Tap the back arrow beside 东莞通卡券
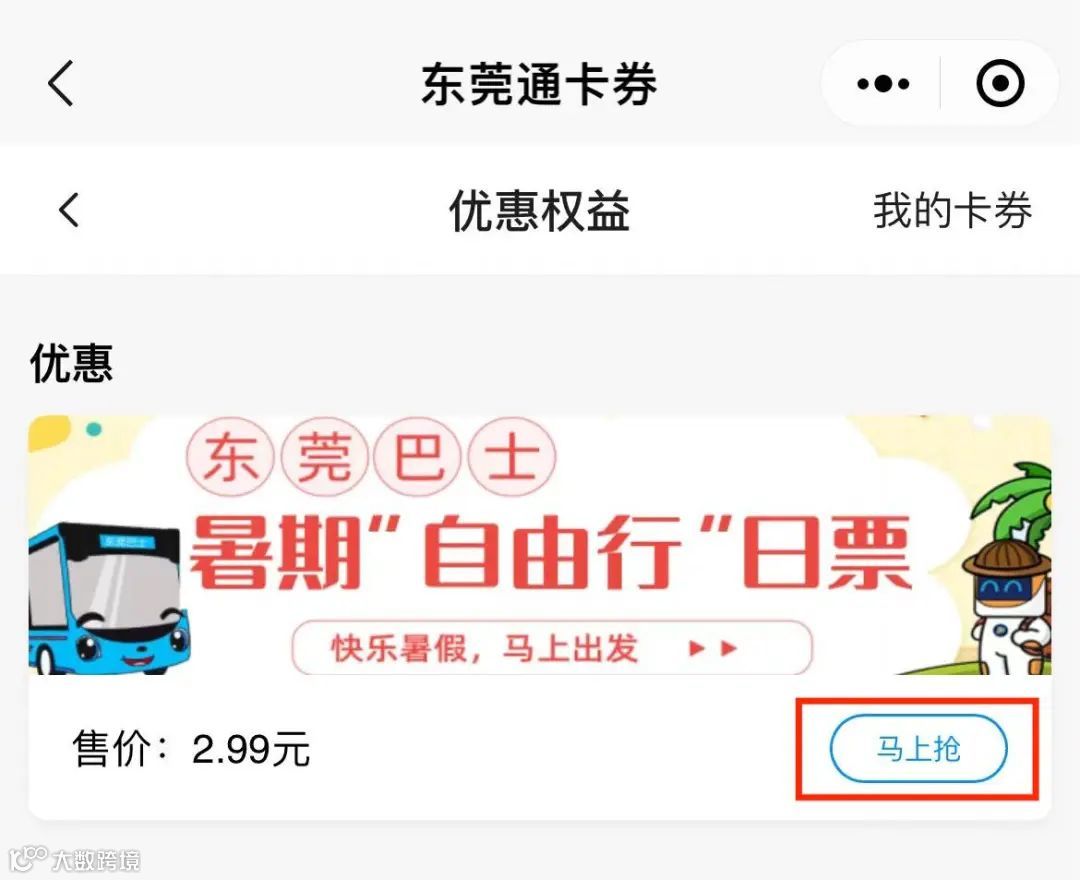Screen dimensions: 1080x880 tap(61, 83)
